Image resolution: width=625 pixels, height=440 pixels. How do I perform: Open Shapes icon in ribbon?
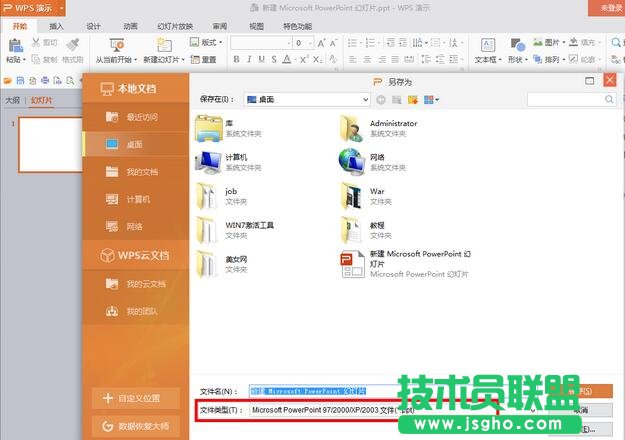[x=518, y=45]
